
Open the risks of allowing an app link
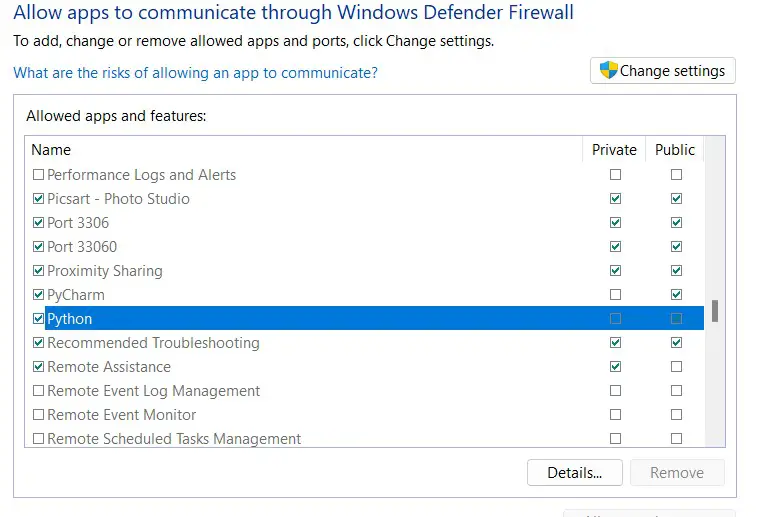point(195,73)
